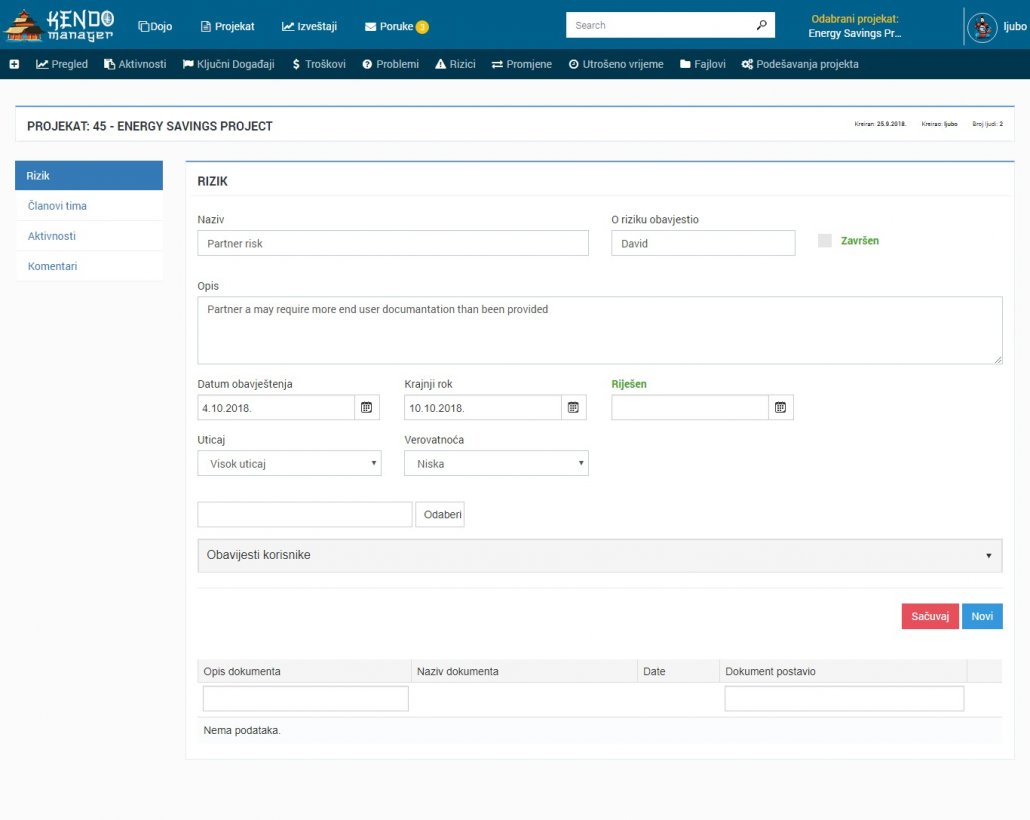This screenshot has width=1030, height=820.
Task: Switch to Aktivnosti sidebar tab
Action: 89,236
